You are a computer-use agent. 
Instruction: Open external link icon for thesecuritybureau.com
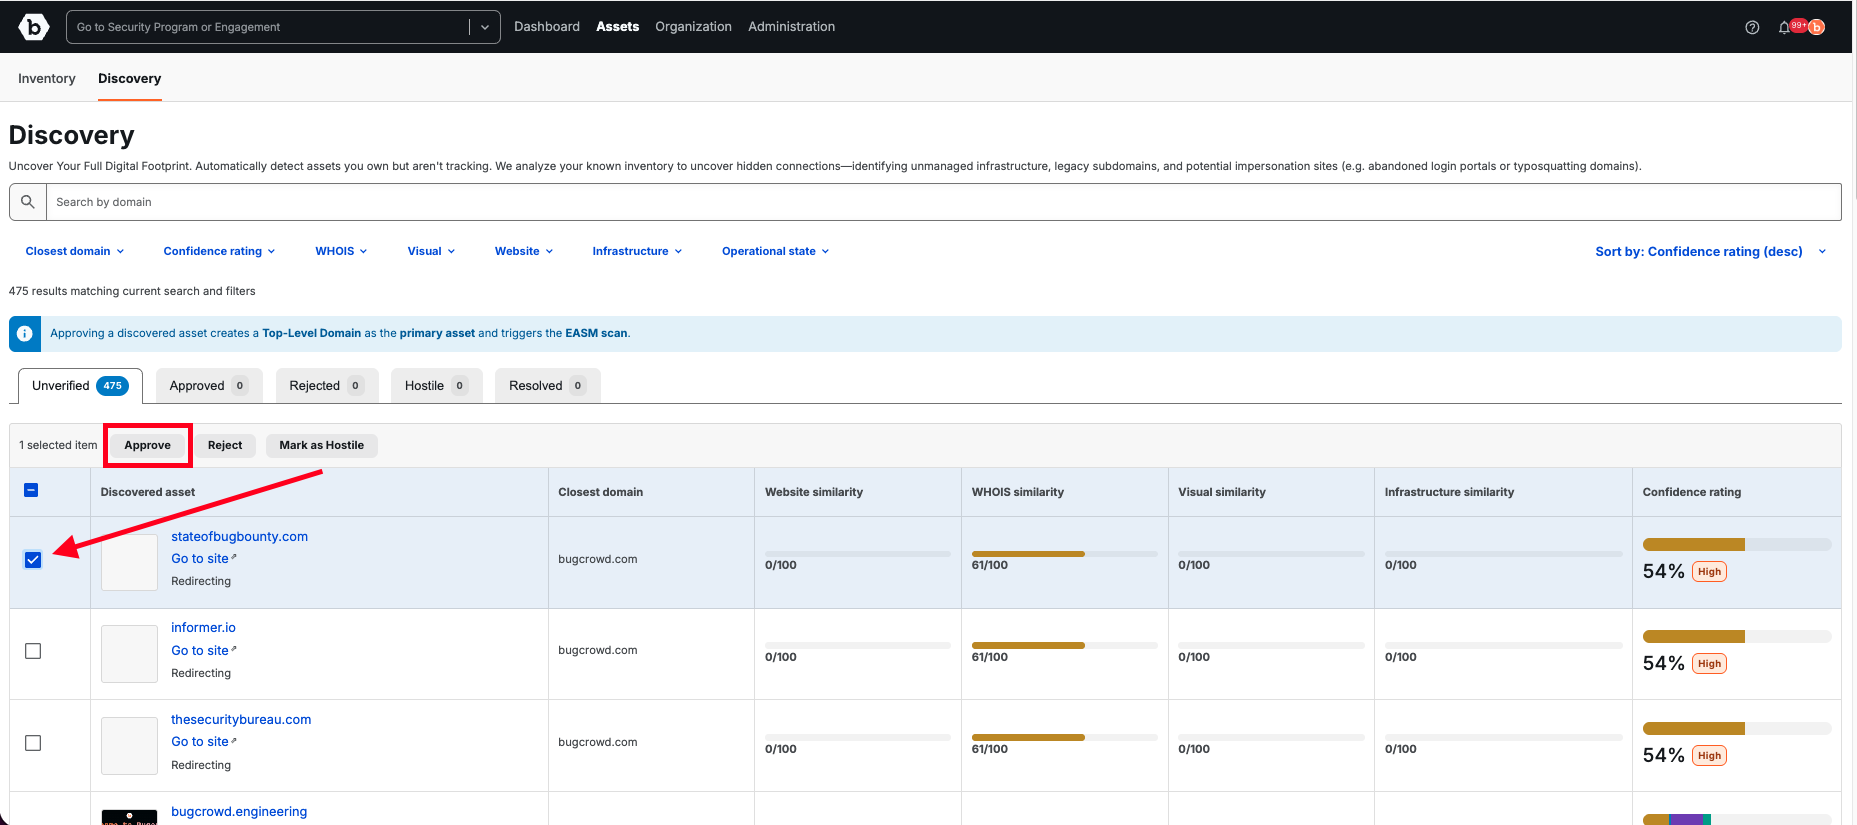point(234,740)
